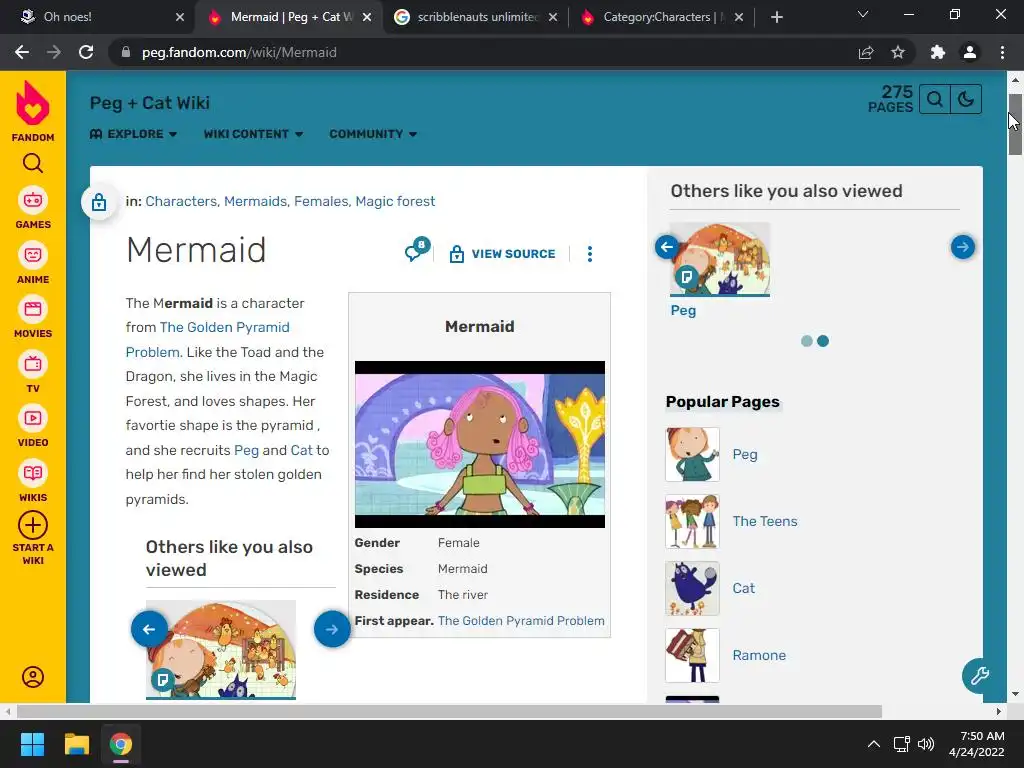The width and height of the screenshot is (1024, 768).
Task: Open the comments bubble icon showing 8
Action: pos(417,249)
